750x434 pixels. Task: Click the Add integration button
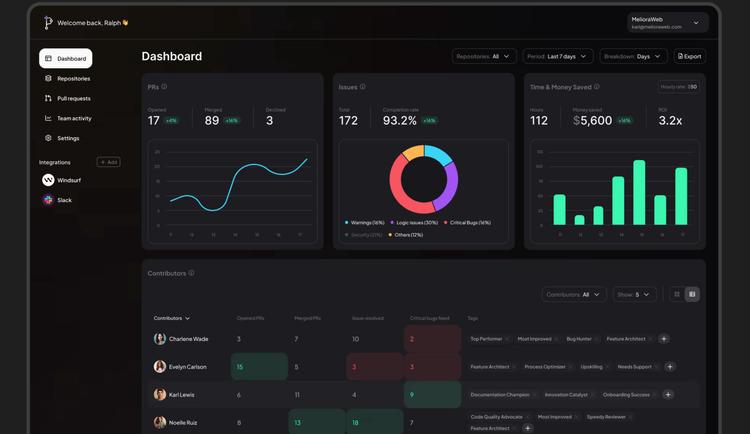click(108, 161)
